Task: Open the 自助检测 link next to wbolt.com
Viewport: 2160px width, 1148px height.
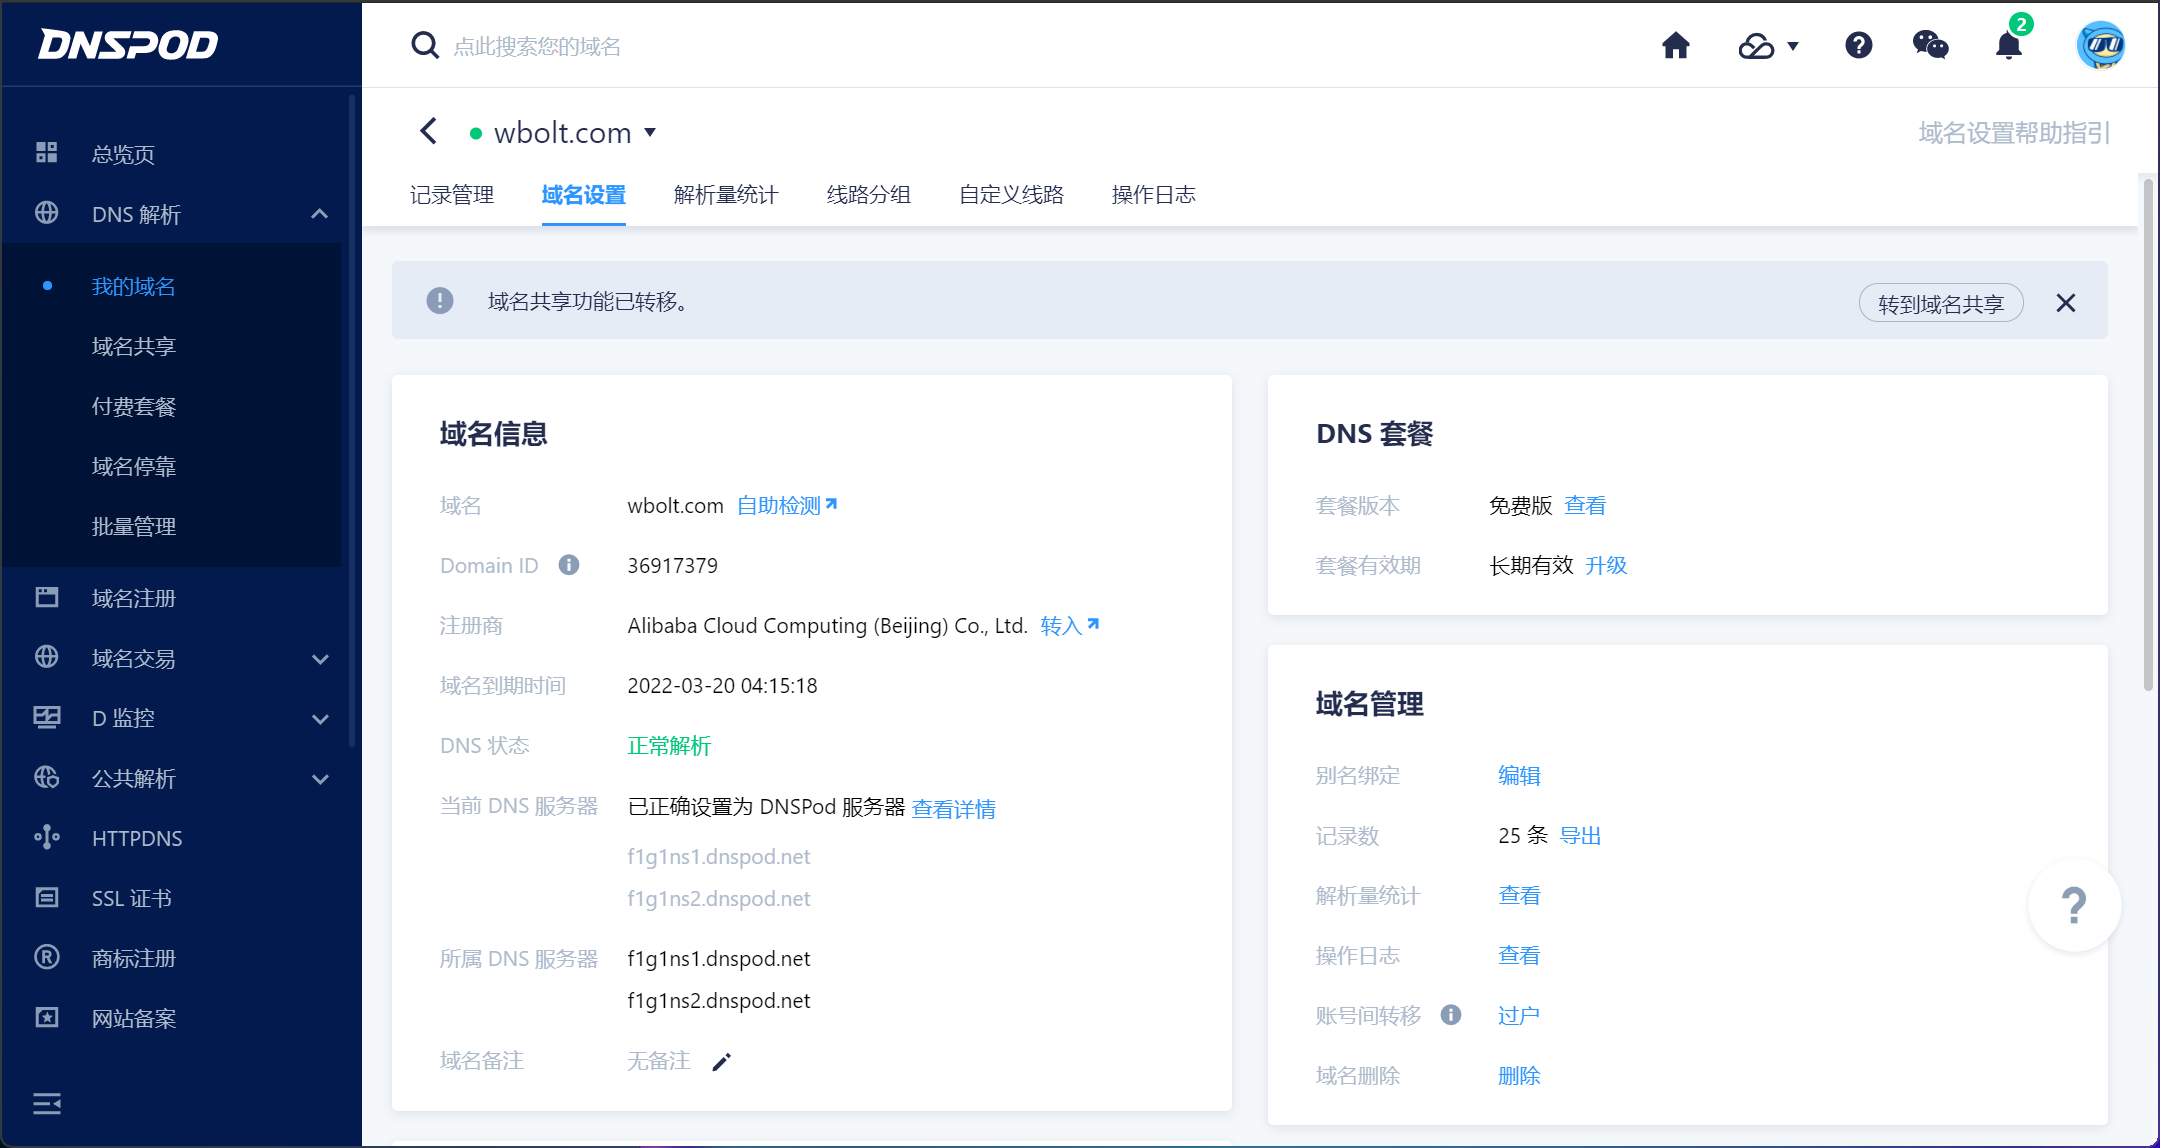Action: click(779, 505)
